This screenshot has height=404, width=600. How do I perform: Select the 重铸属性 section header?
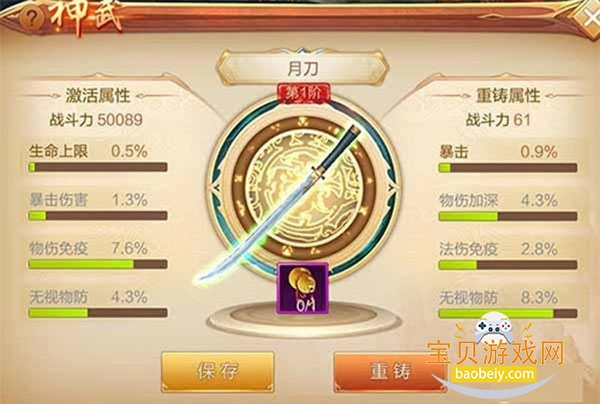[x=508, y=95]
